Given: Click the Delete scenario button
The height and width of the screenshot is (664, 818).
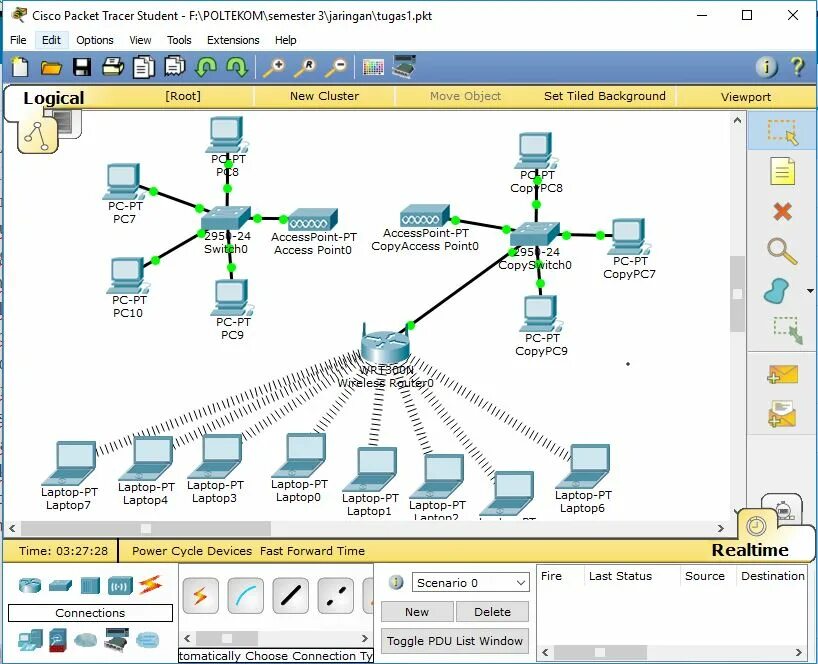Looking at the screenshot, I should pyautogui.click(x=492, y=612).
